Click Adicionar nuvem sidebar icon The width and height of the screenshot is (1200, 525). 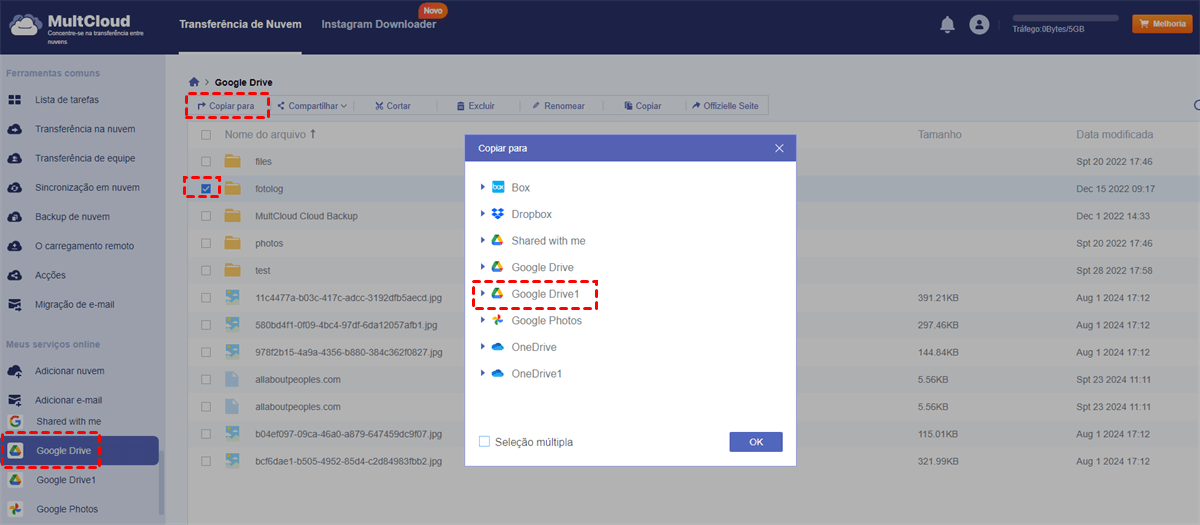click(x=15, y=371)
